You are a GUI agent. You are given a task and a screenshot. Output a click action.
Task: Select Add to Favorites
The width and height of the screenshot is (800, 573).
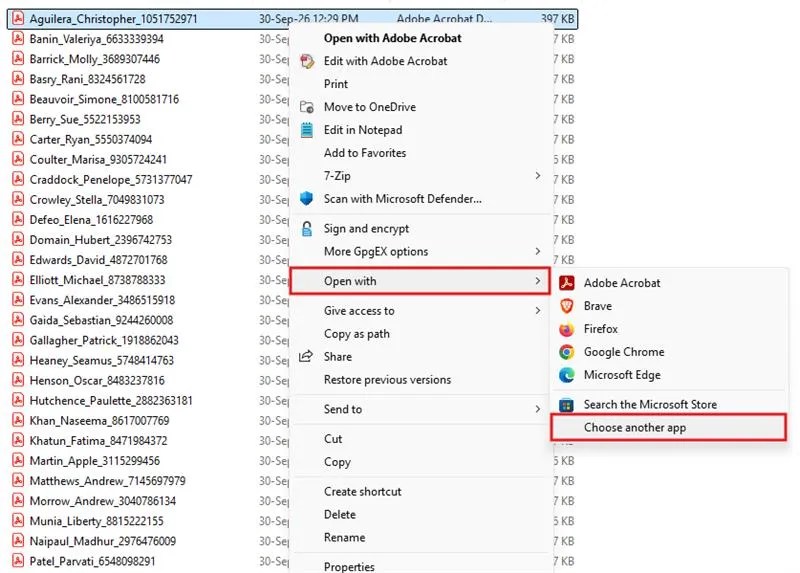[365, 153]
